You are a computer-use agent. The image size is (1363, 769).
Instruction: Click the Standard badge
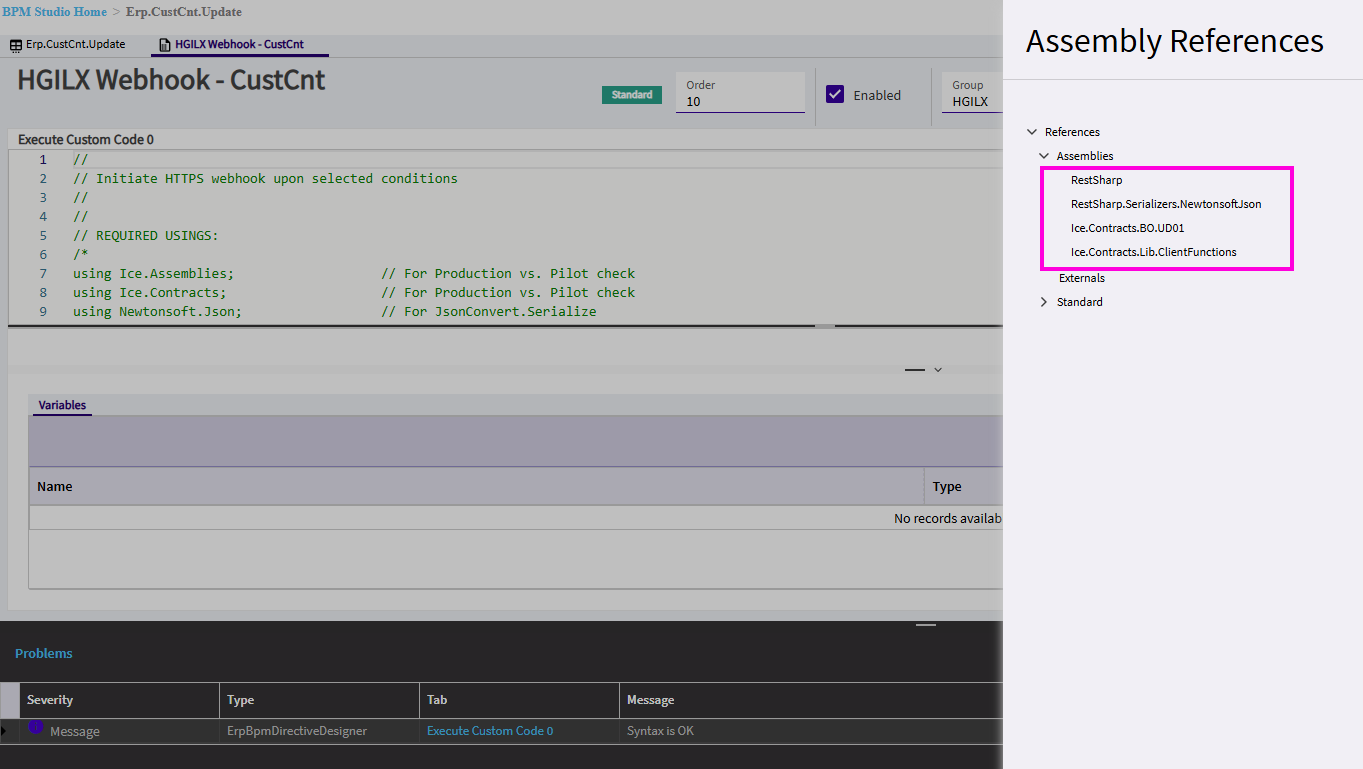point(631,95)
